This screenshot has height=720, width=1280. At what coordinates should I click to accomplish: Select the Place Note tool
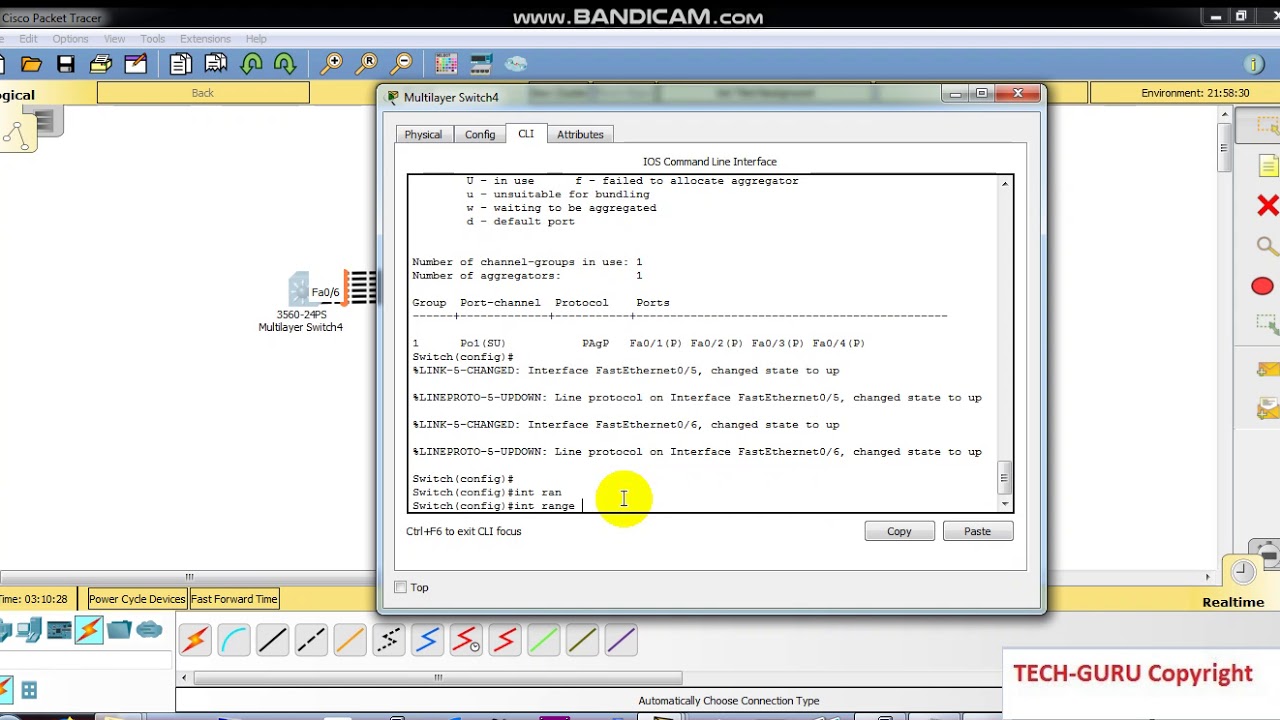(x=1268, y=166)
